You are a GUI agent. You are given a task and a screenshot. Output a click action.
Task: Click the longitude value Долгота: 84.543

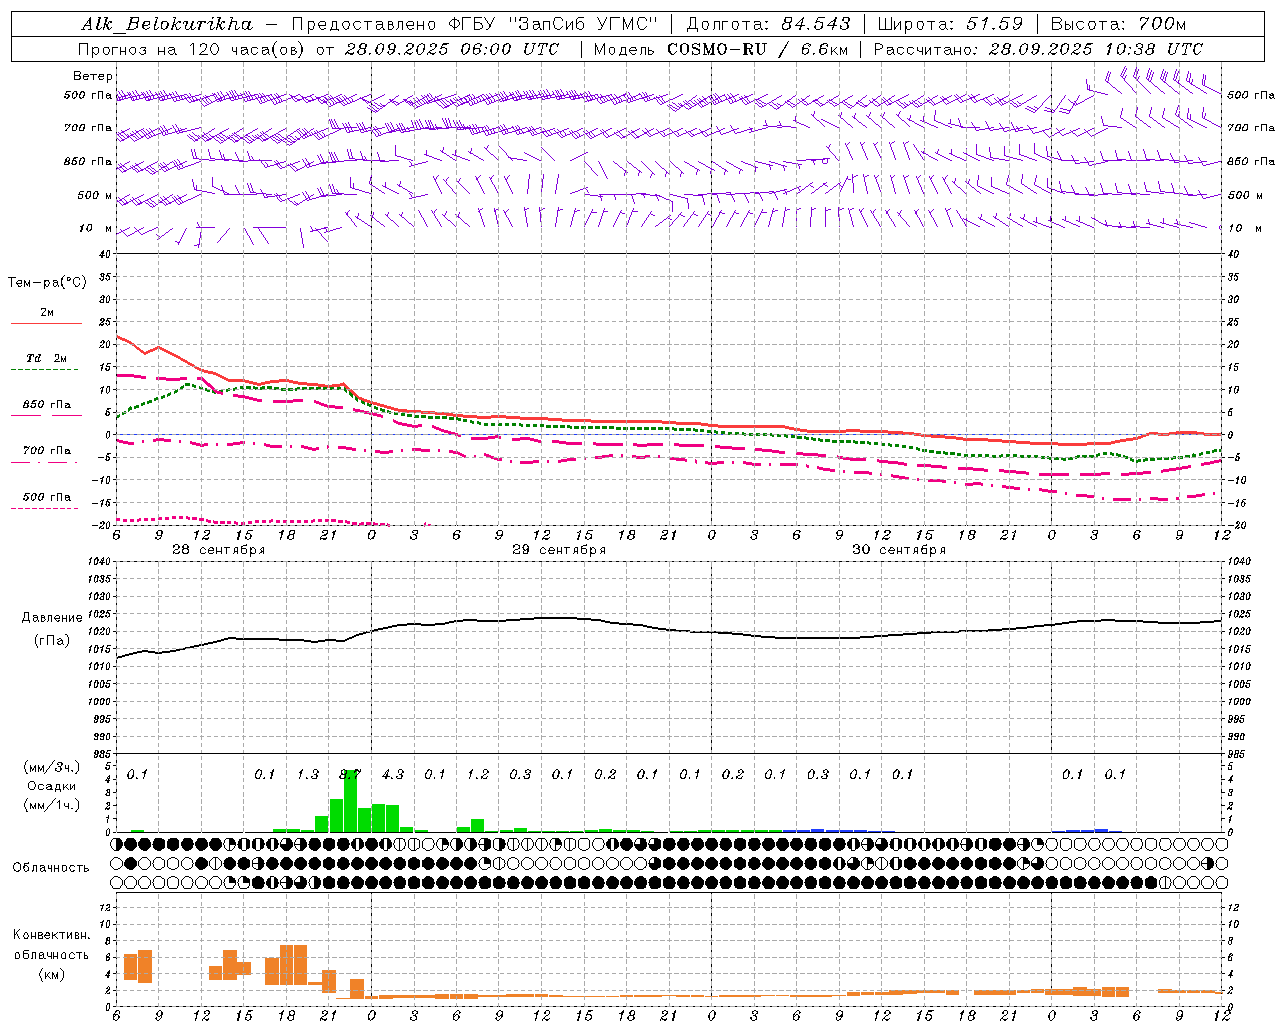769,24
